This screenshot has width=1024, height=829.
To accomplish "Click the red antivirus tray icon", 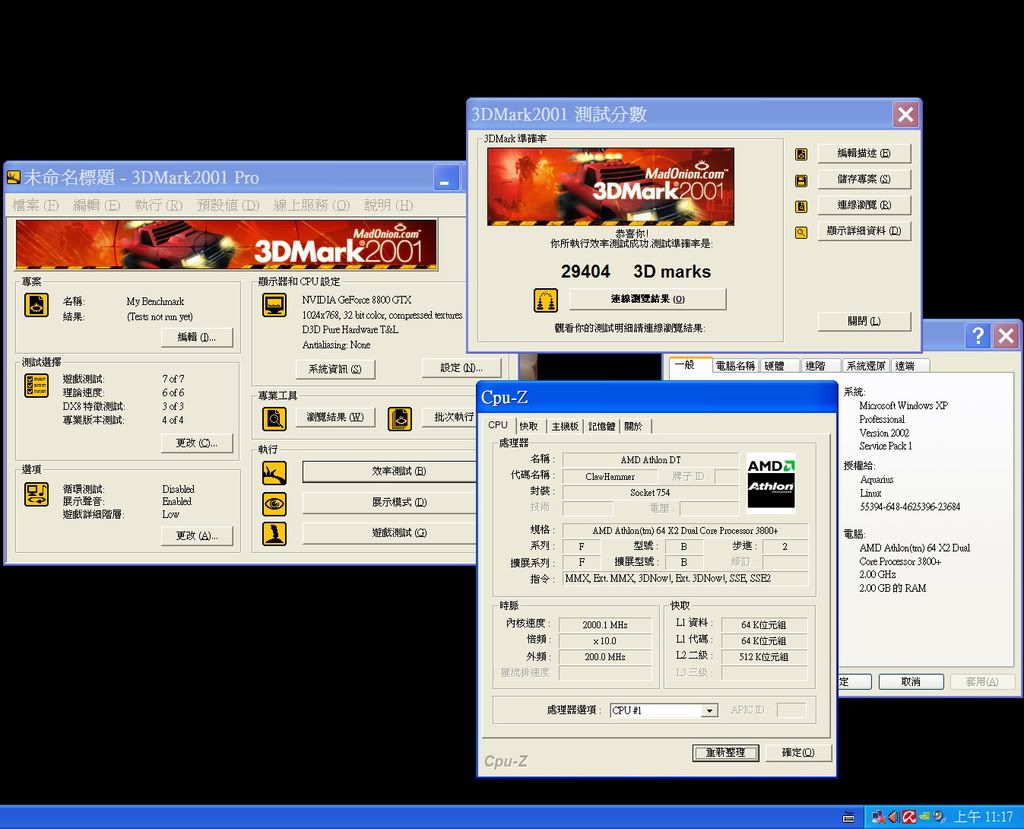I will pos(908,817).
